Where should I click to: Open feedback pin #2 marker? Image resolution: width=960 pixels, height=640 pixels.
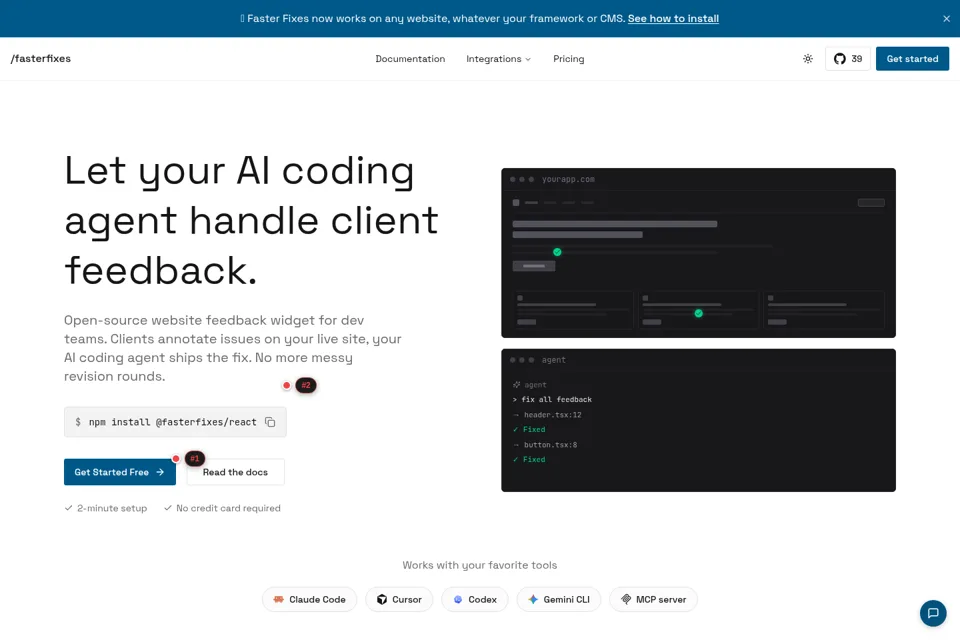click(306, 385)
